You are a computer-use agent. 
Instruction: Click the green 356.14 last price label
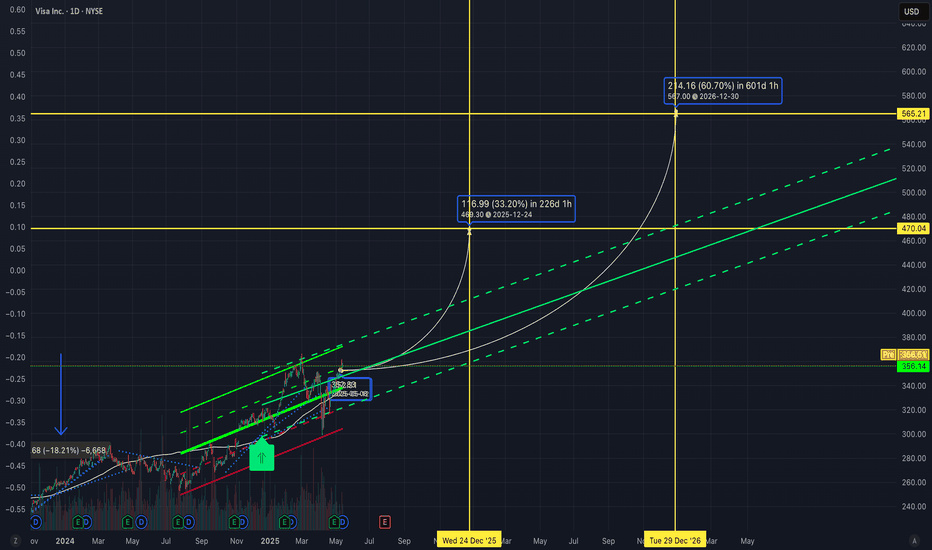tap(913, 366)
